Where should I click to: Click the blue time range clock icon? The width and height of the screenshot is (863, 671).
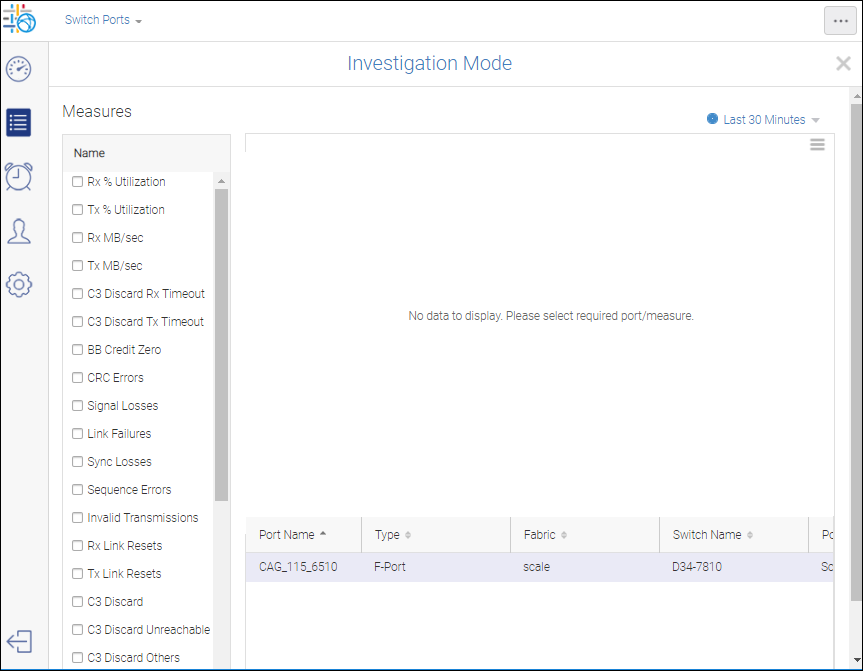point(712,119)
